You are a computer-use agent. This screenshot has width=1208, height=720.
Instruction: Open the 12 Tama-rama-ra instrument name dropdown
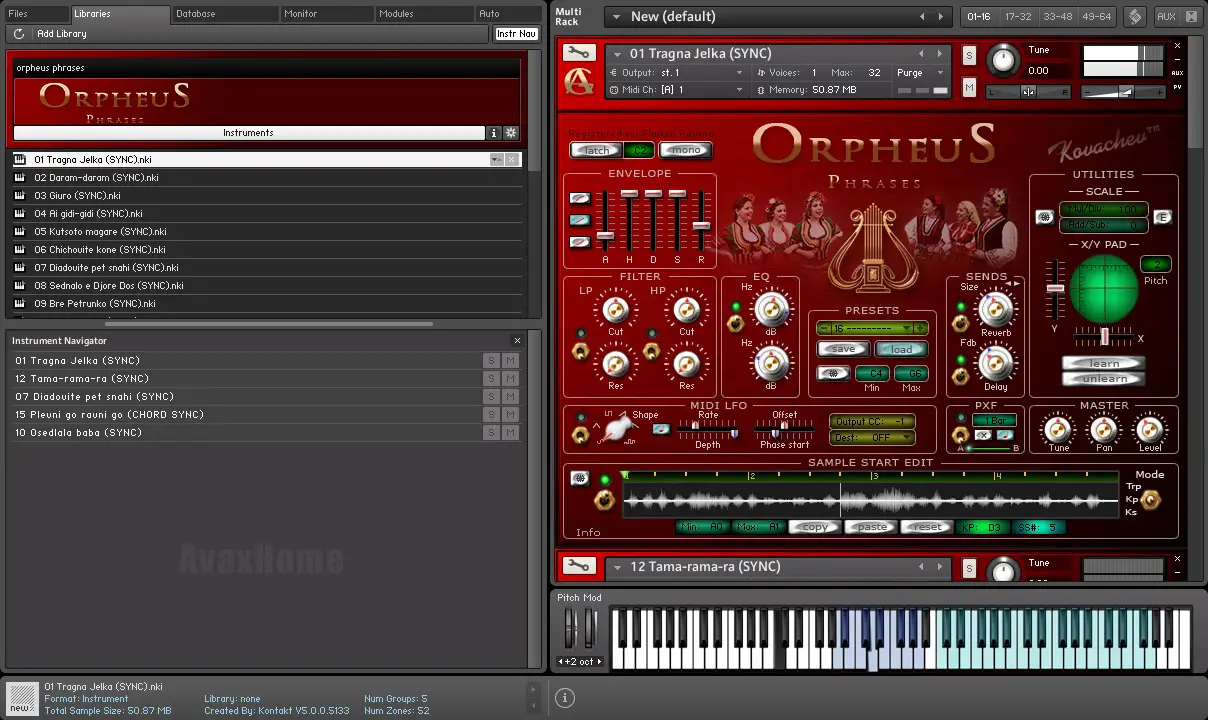click(618, 567)
